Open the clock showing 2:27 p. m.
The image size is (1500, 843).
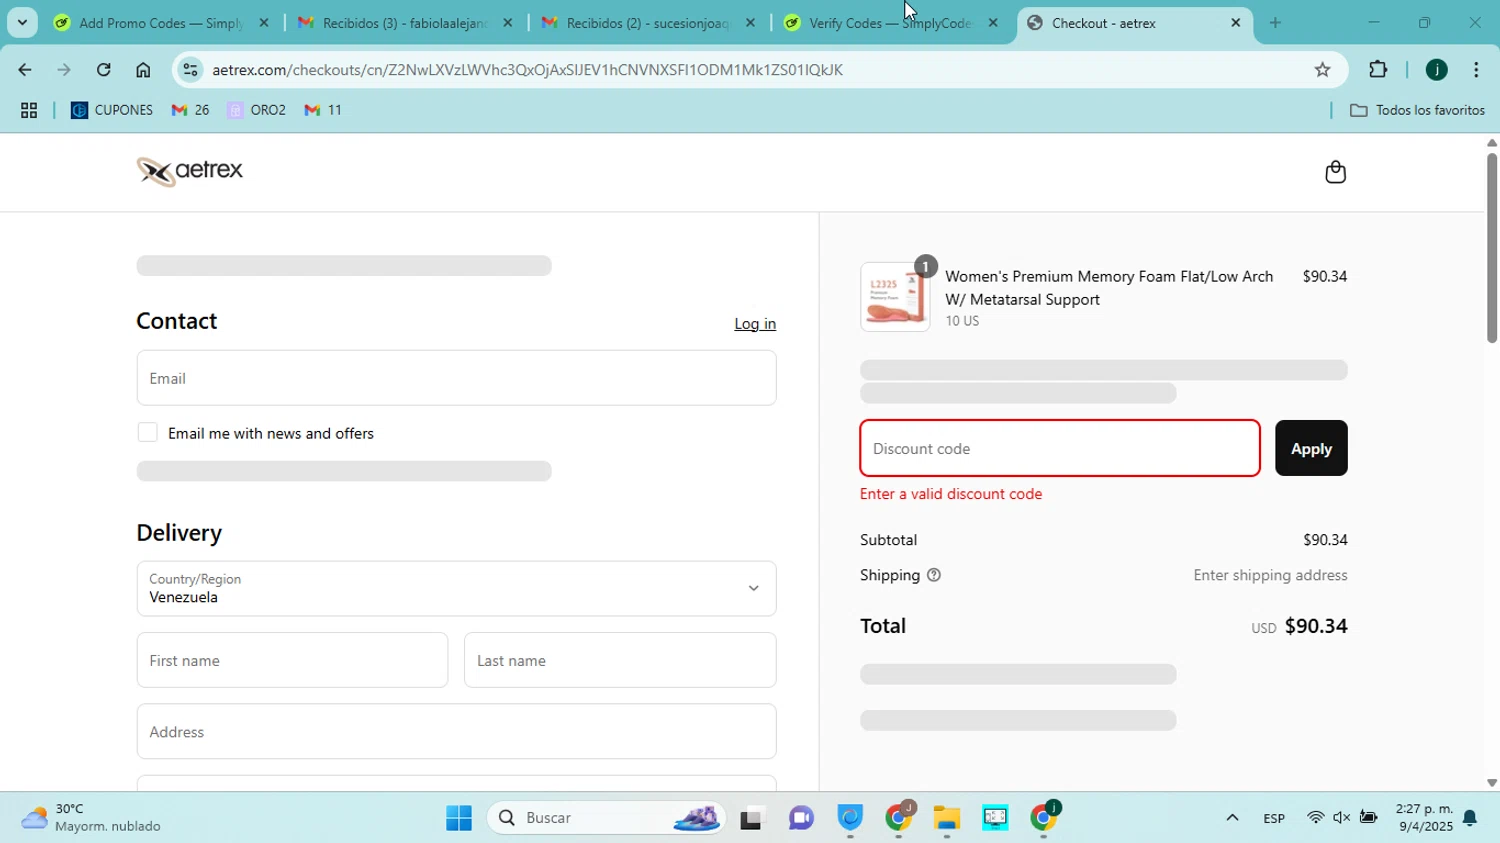click(x=1424, y=818)
